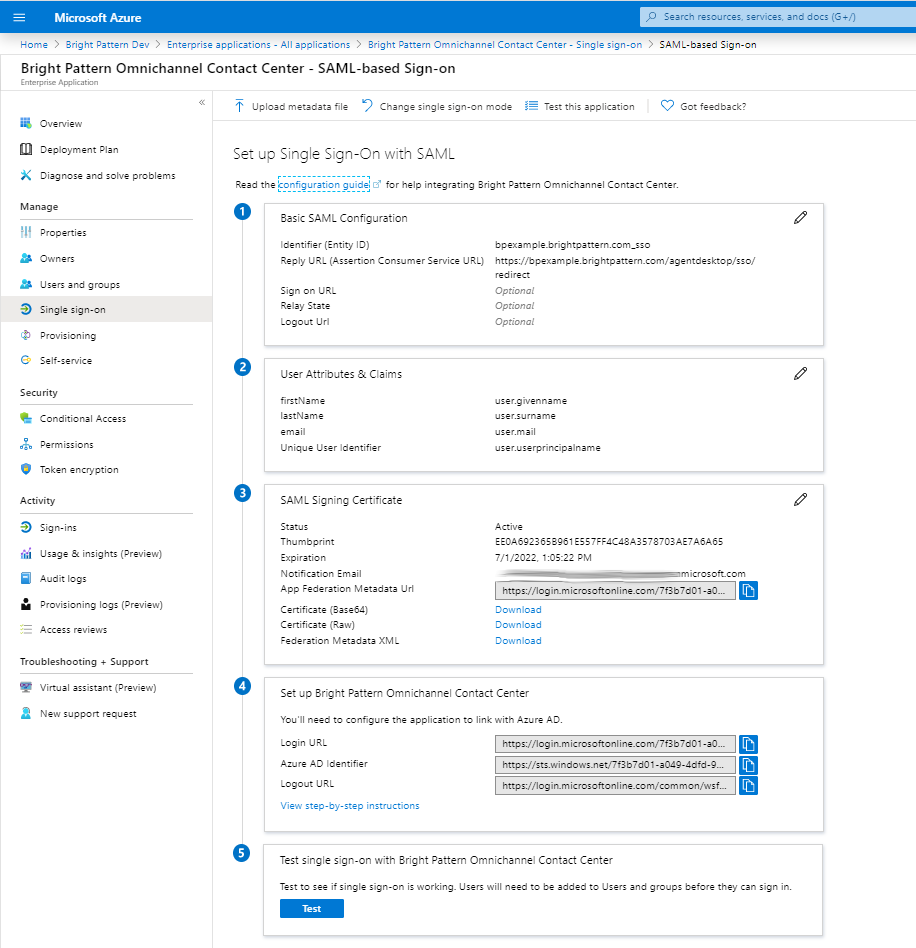
Task: Click the blue Test button
Action: point(311,908)
